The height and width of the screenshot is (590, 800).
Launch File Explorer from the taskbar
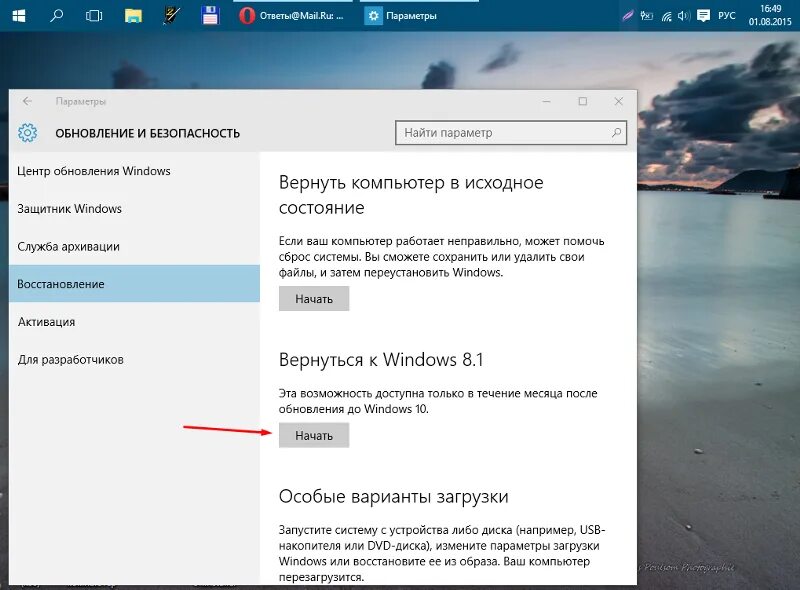pos(133,16)
